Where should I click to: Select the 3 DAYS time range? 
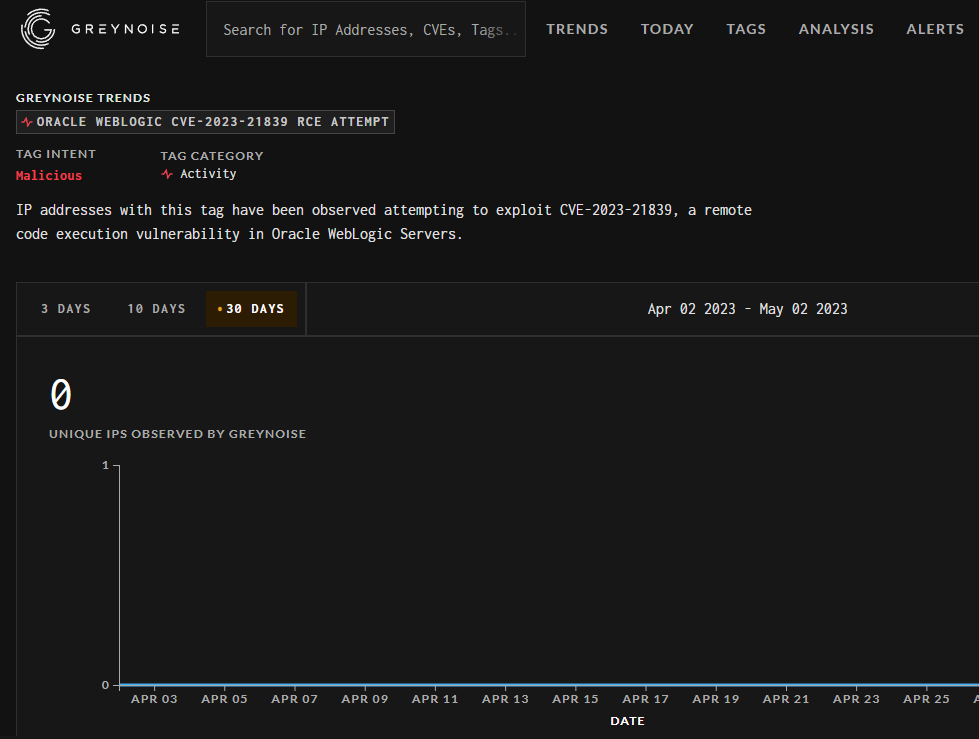(66, 309)
